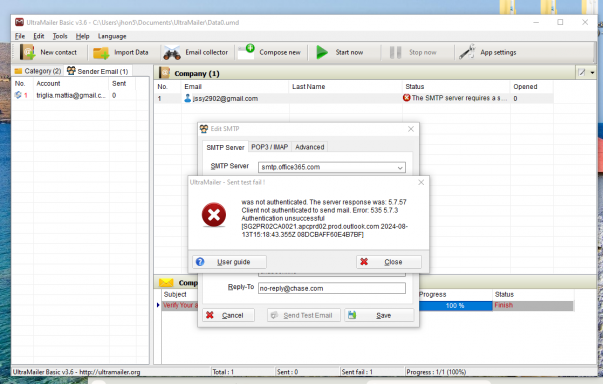This screenshot has height=384, width=603.
Task: Click the Stop now pause icon
Action: (395, 52)
